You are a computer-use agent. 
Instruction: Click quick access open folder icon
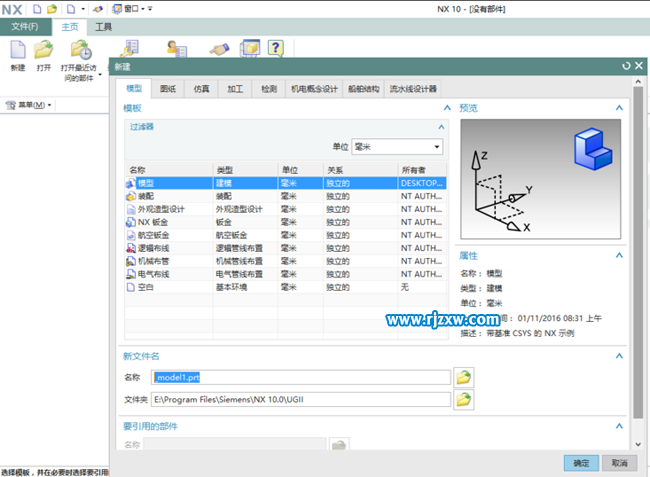point(52,9)
